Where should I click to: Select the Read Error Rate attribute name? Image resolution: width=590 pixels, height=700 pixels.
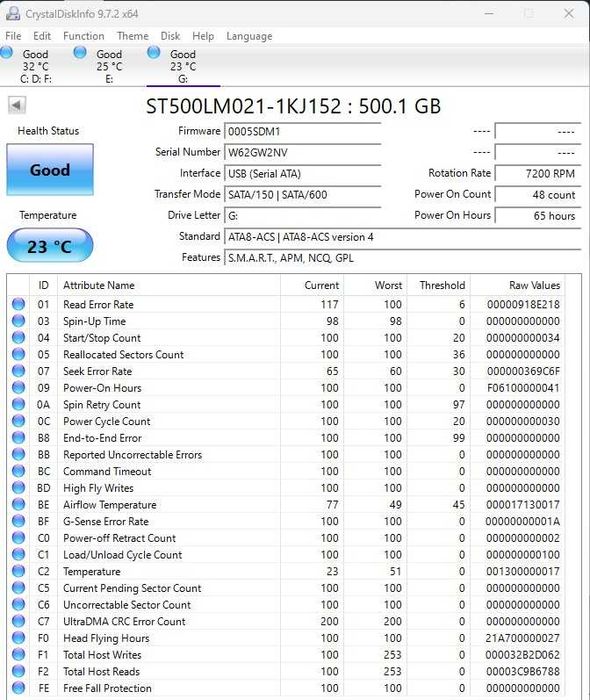pos(98,304)
